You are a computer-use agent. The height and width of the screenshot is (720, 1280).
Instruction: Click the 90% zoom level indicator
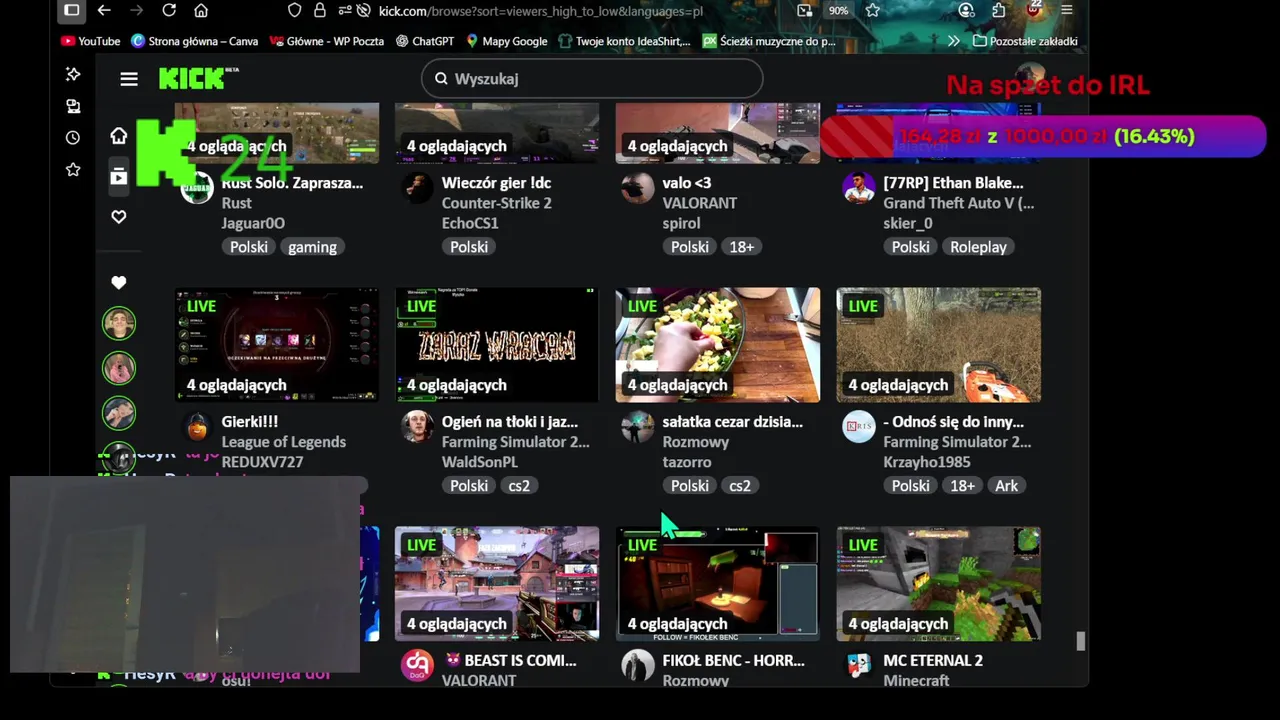pos(838,10)
